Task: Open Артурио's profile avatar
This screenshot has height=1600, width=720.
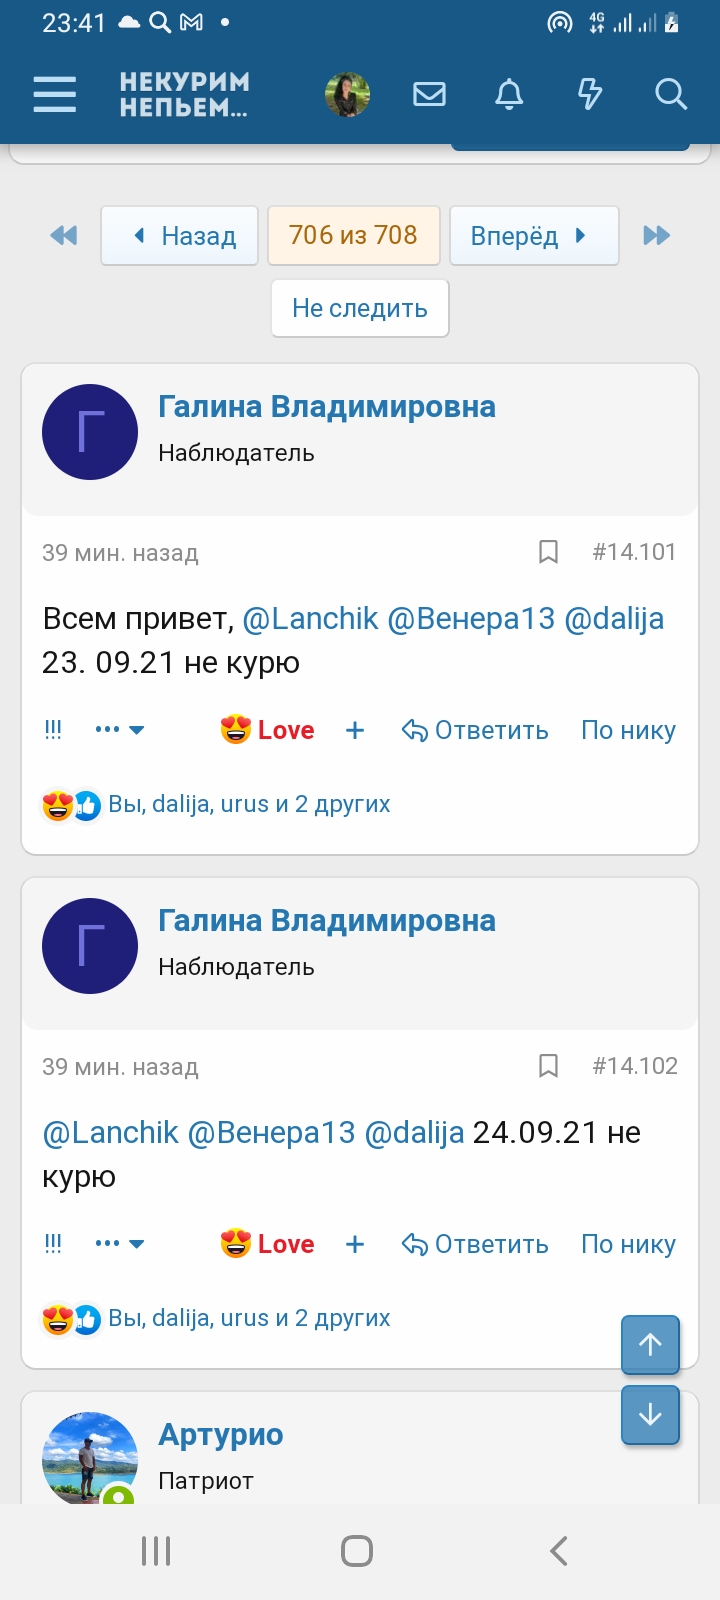Action: [90, 1458]
